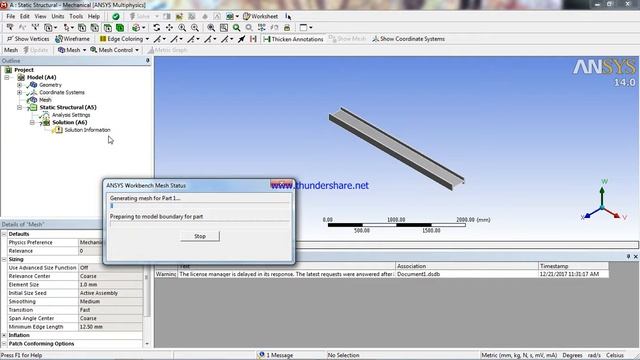Select the Pan view tool
Screen dimensions: 640x360
tap(169, 28)
